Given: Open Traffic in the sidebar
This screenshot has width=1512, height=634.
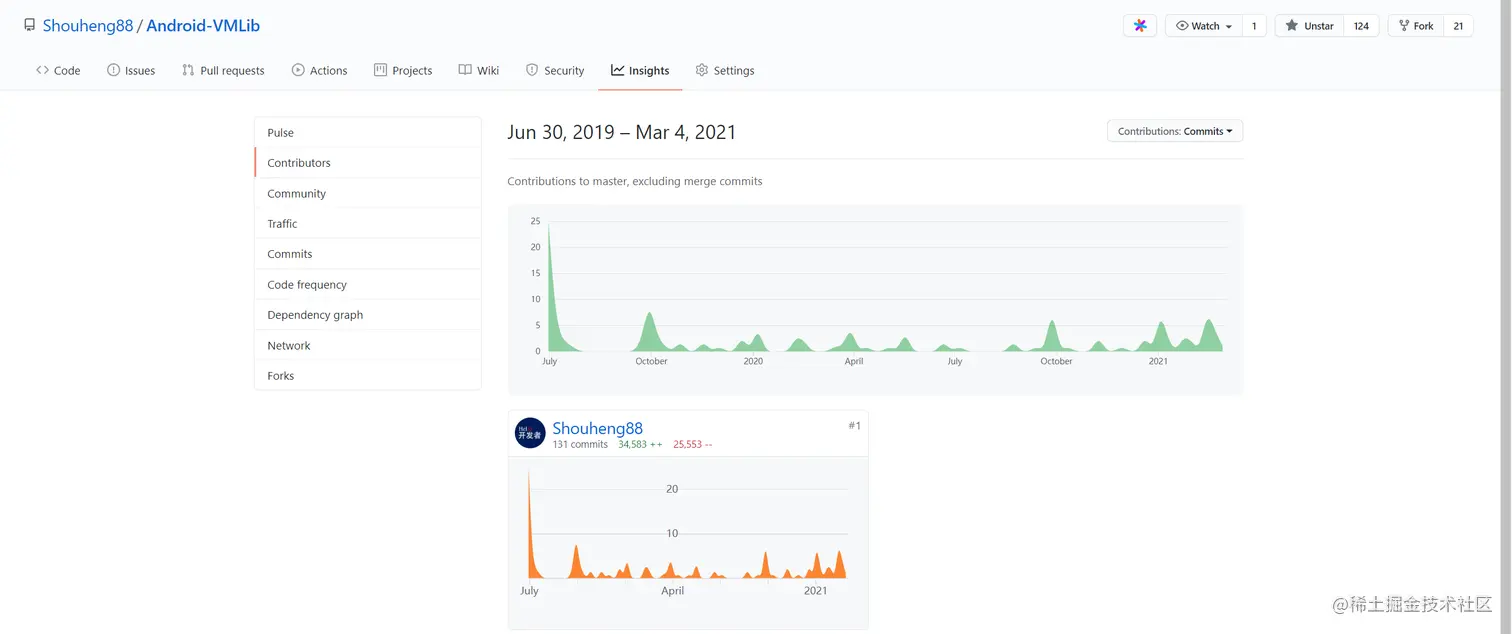Looking at the screenshot, I should [x=368, y=224].
